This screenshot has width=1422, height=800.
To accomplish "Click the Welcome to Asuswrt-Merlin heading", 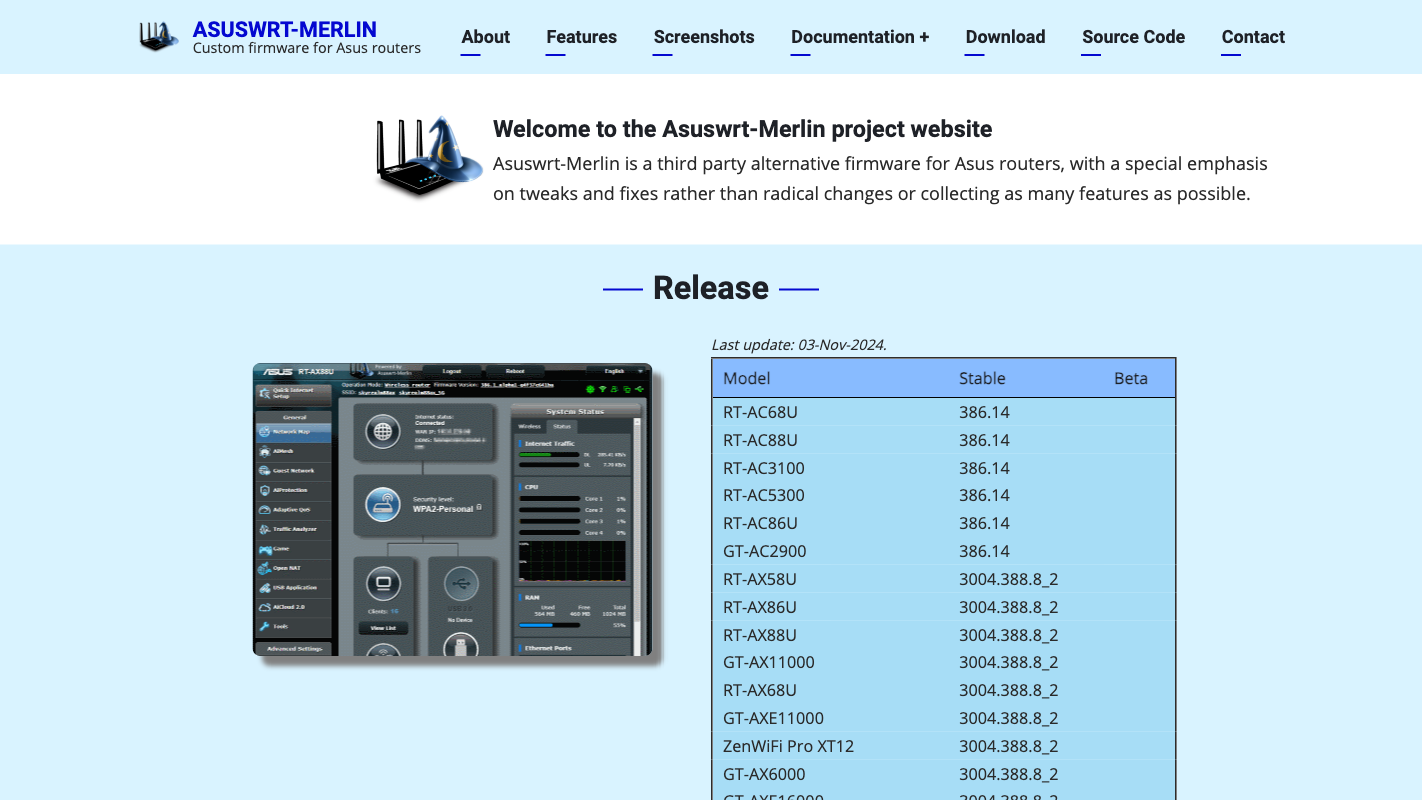I will tap(742, 129).
